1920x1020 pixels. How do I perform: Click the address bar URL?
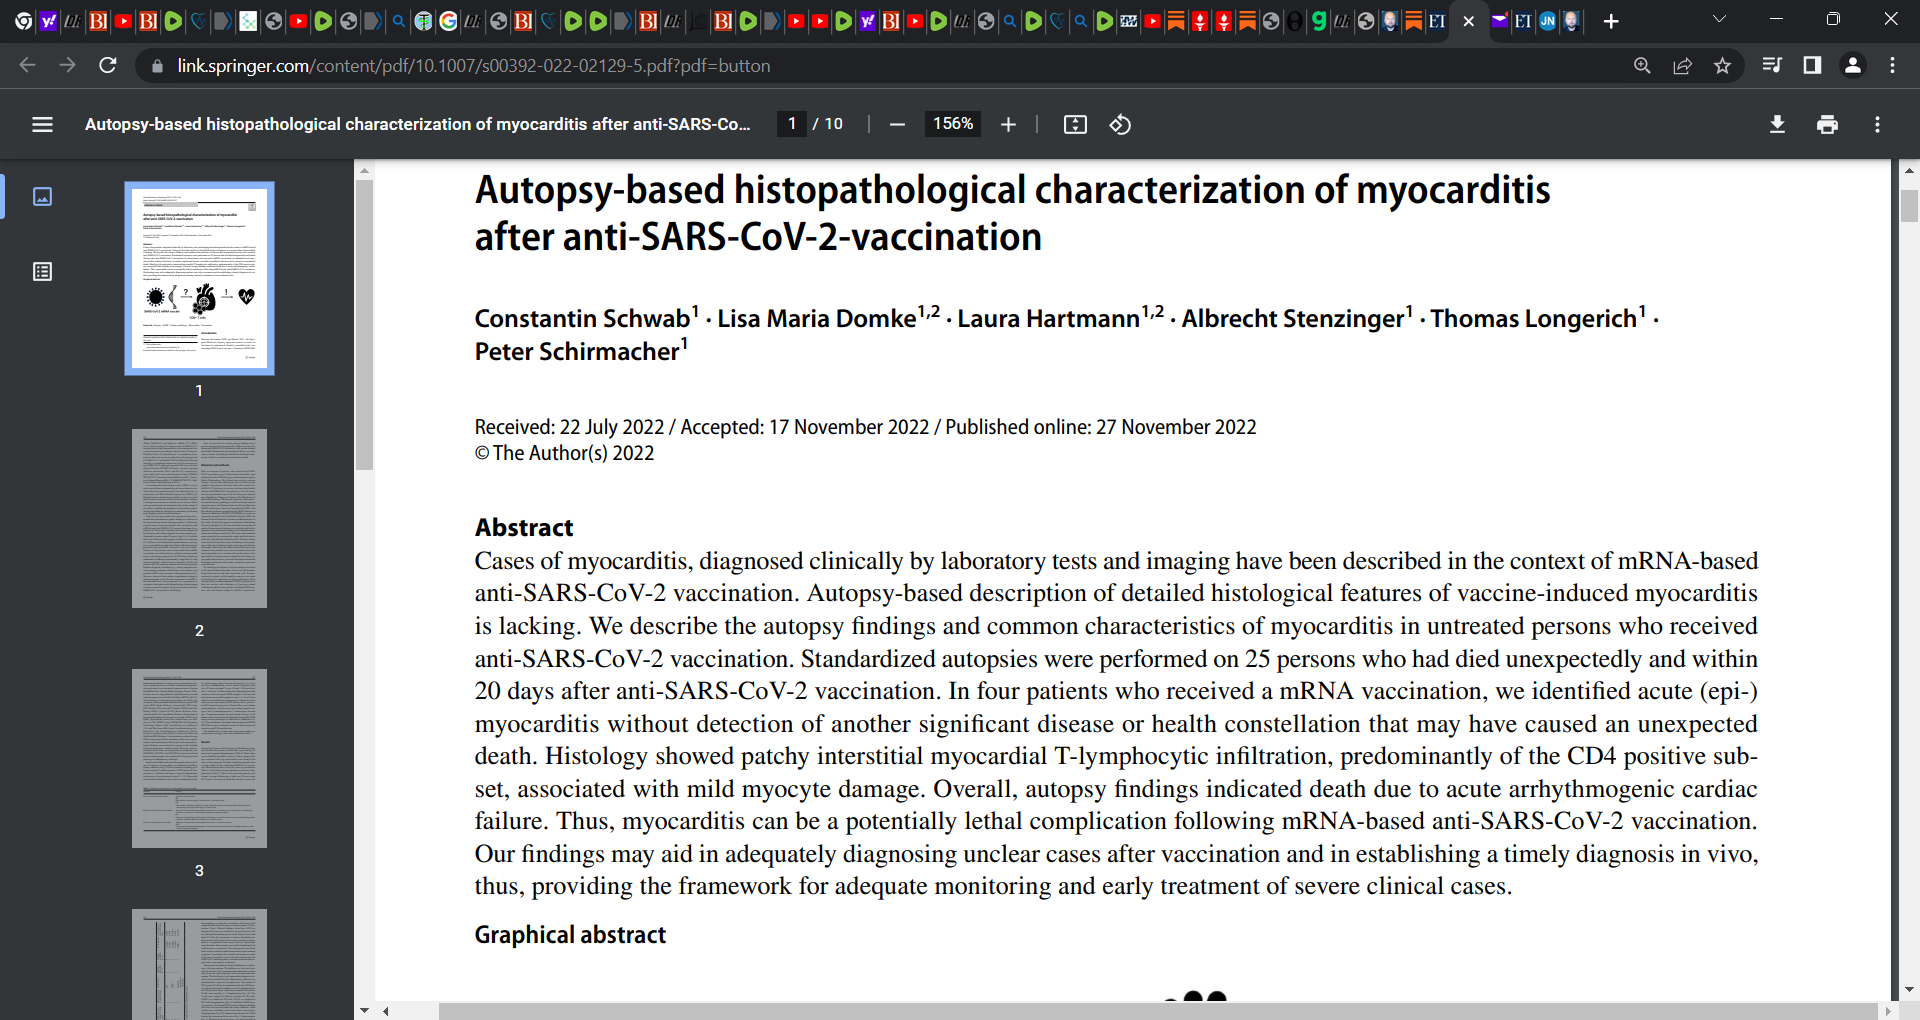click(x=474, y=65)
